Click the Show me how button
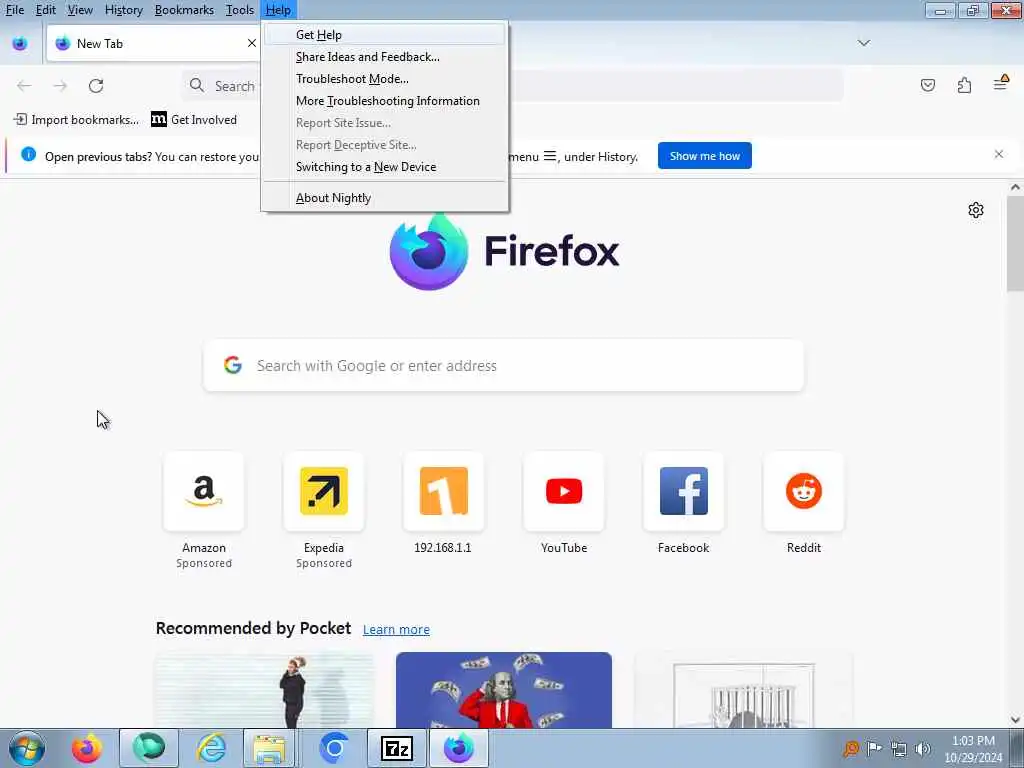1024x768 pixels. (705, 156)
